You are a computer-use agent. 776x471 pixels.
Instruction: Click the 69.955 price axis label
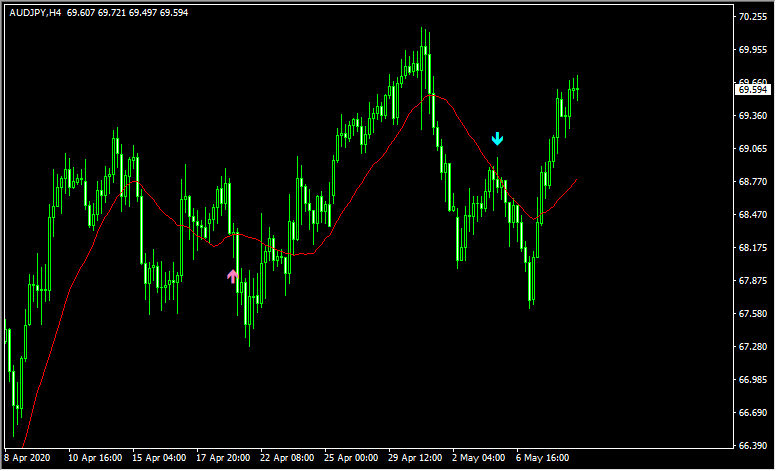tap(753, 50)
